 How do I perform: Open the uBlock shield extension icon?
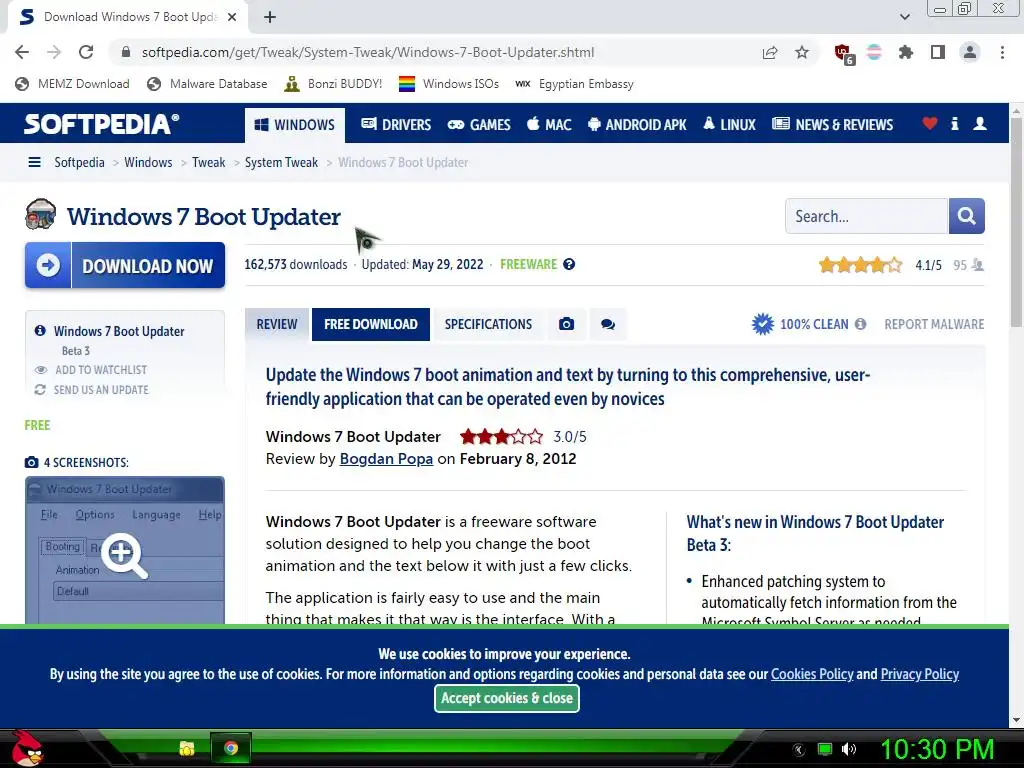(844, 54)
